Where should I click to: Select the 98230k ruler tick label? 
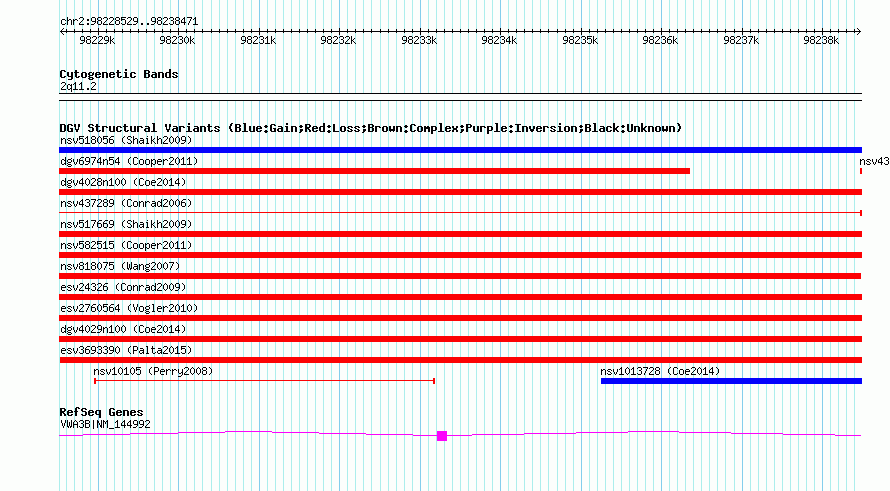177,40
